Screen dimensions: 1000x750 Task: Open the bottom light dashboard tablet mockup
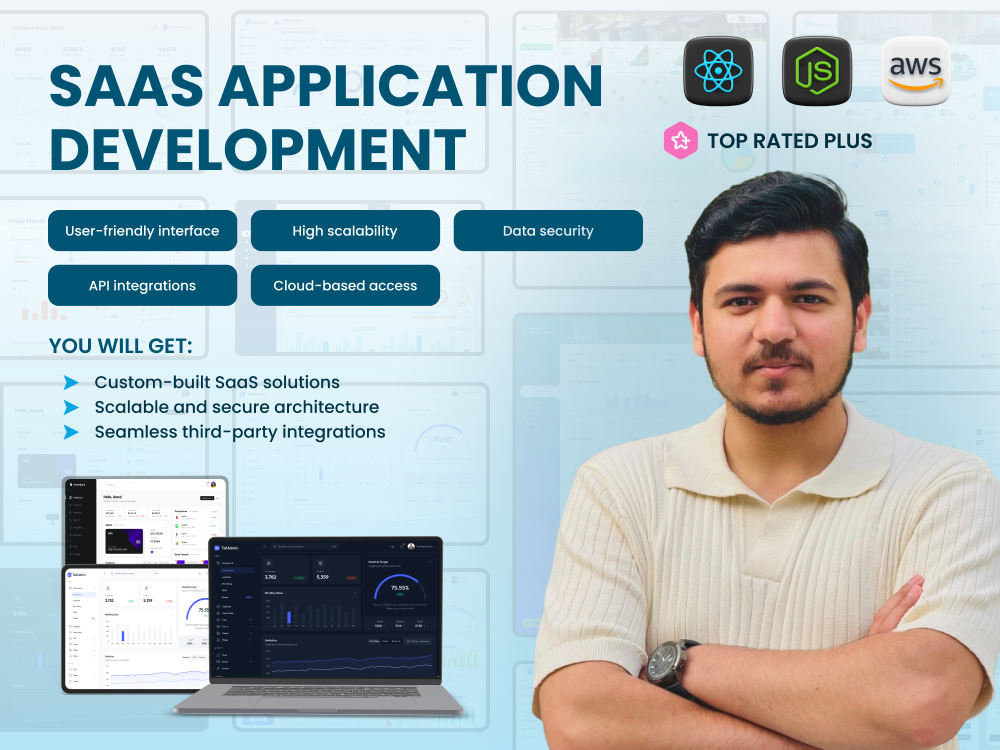point(136,628)
